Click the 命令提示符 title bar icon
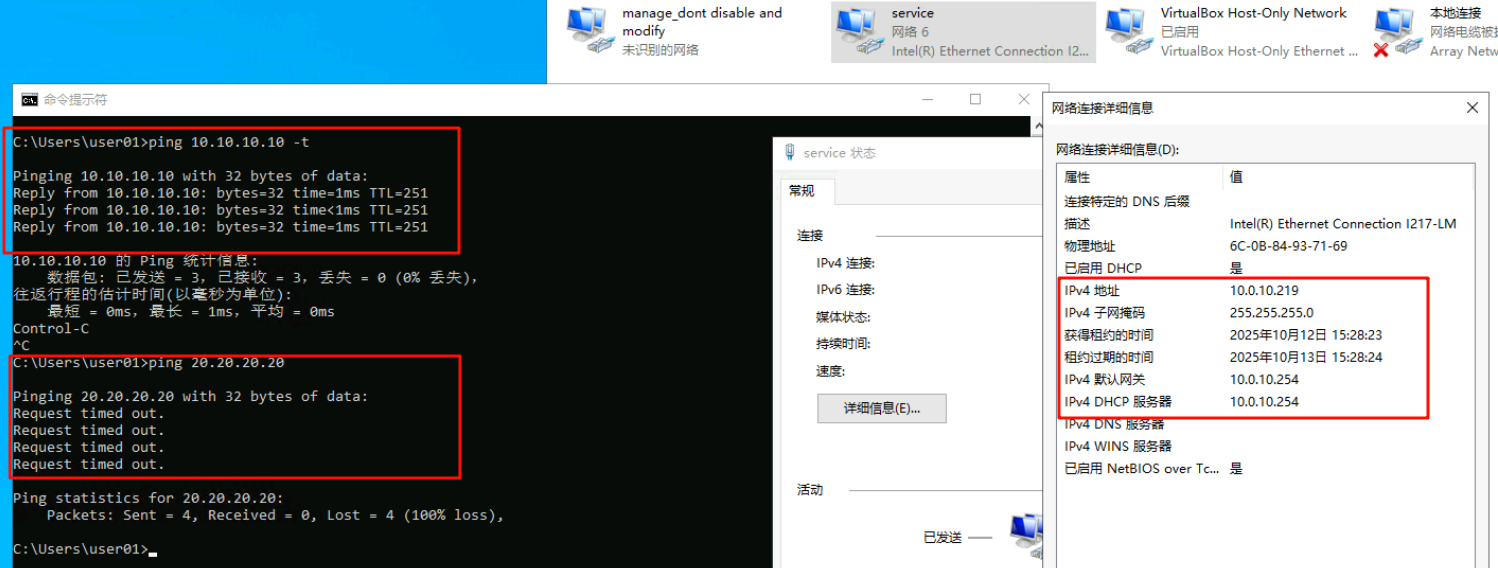This screenshot has height=568, width=1498. pos(30,100)
